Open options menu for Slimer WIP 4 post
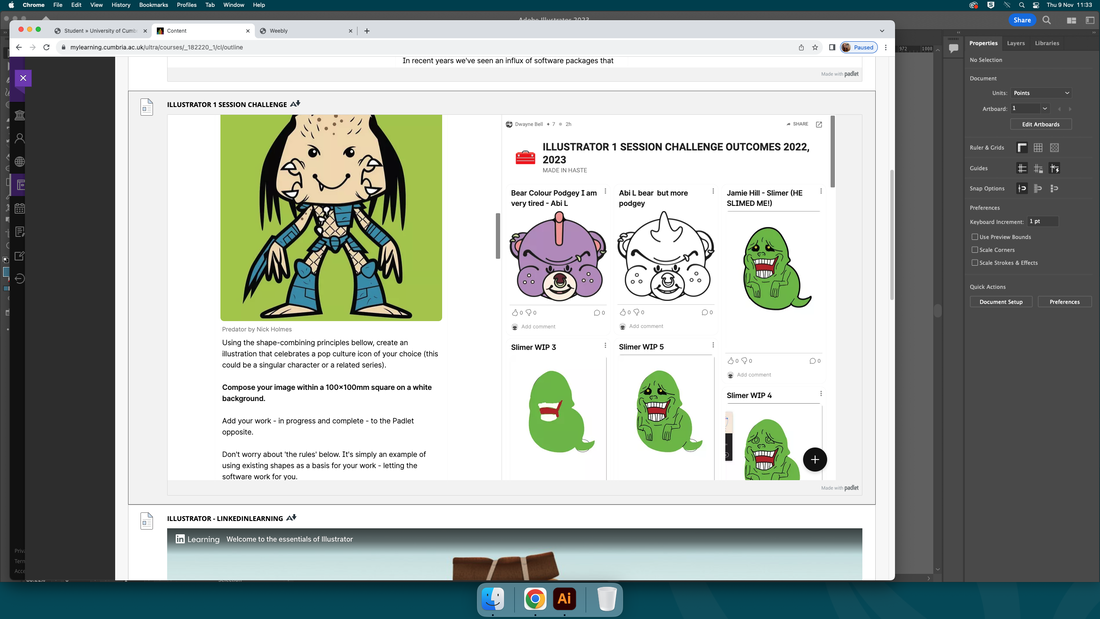Screen dimensions: 1100x619 [x=821, y=394]
